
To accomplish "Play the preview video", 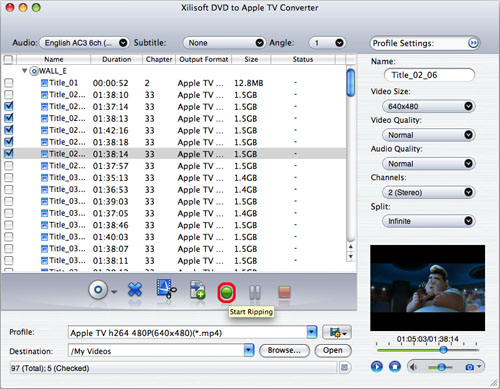I will coord(377,367).
